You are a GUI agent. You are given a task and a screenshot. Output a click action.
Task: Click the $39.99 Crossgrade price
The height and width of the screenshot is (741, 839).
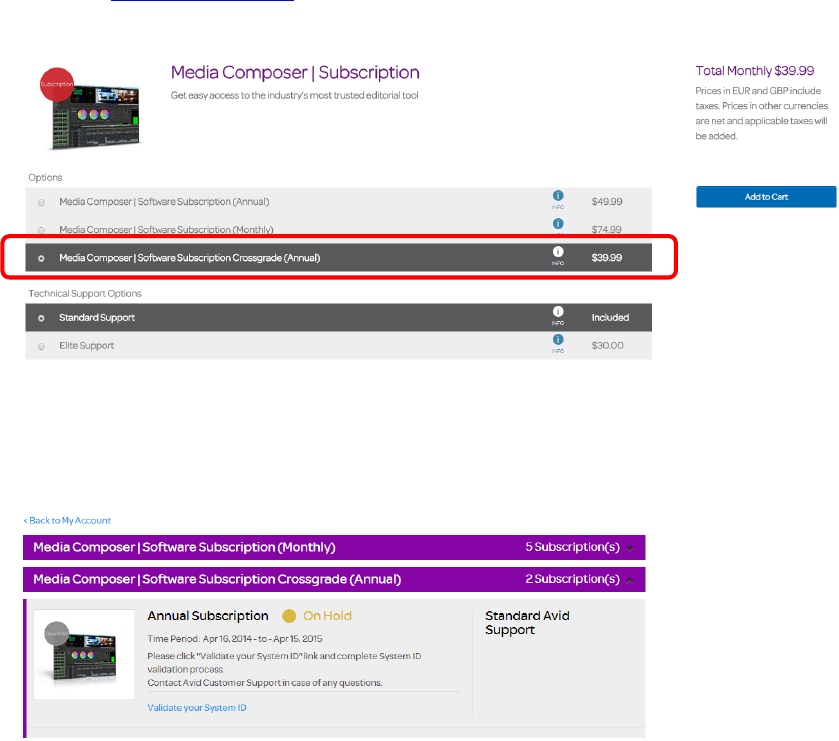[x=607, y=257]
